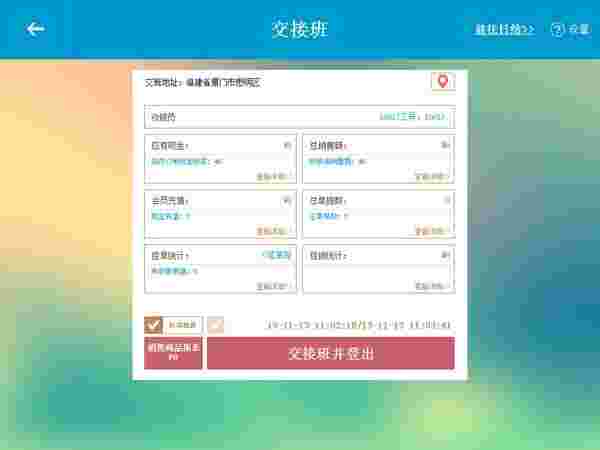The height and width of the screenshot is (450, 600).
Task: Open the underlined link in top bar
Action: point(504,29)
